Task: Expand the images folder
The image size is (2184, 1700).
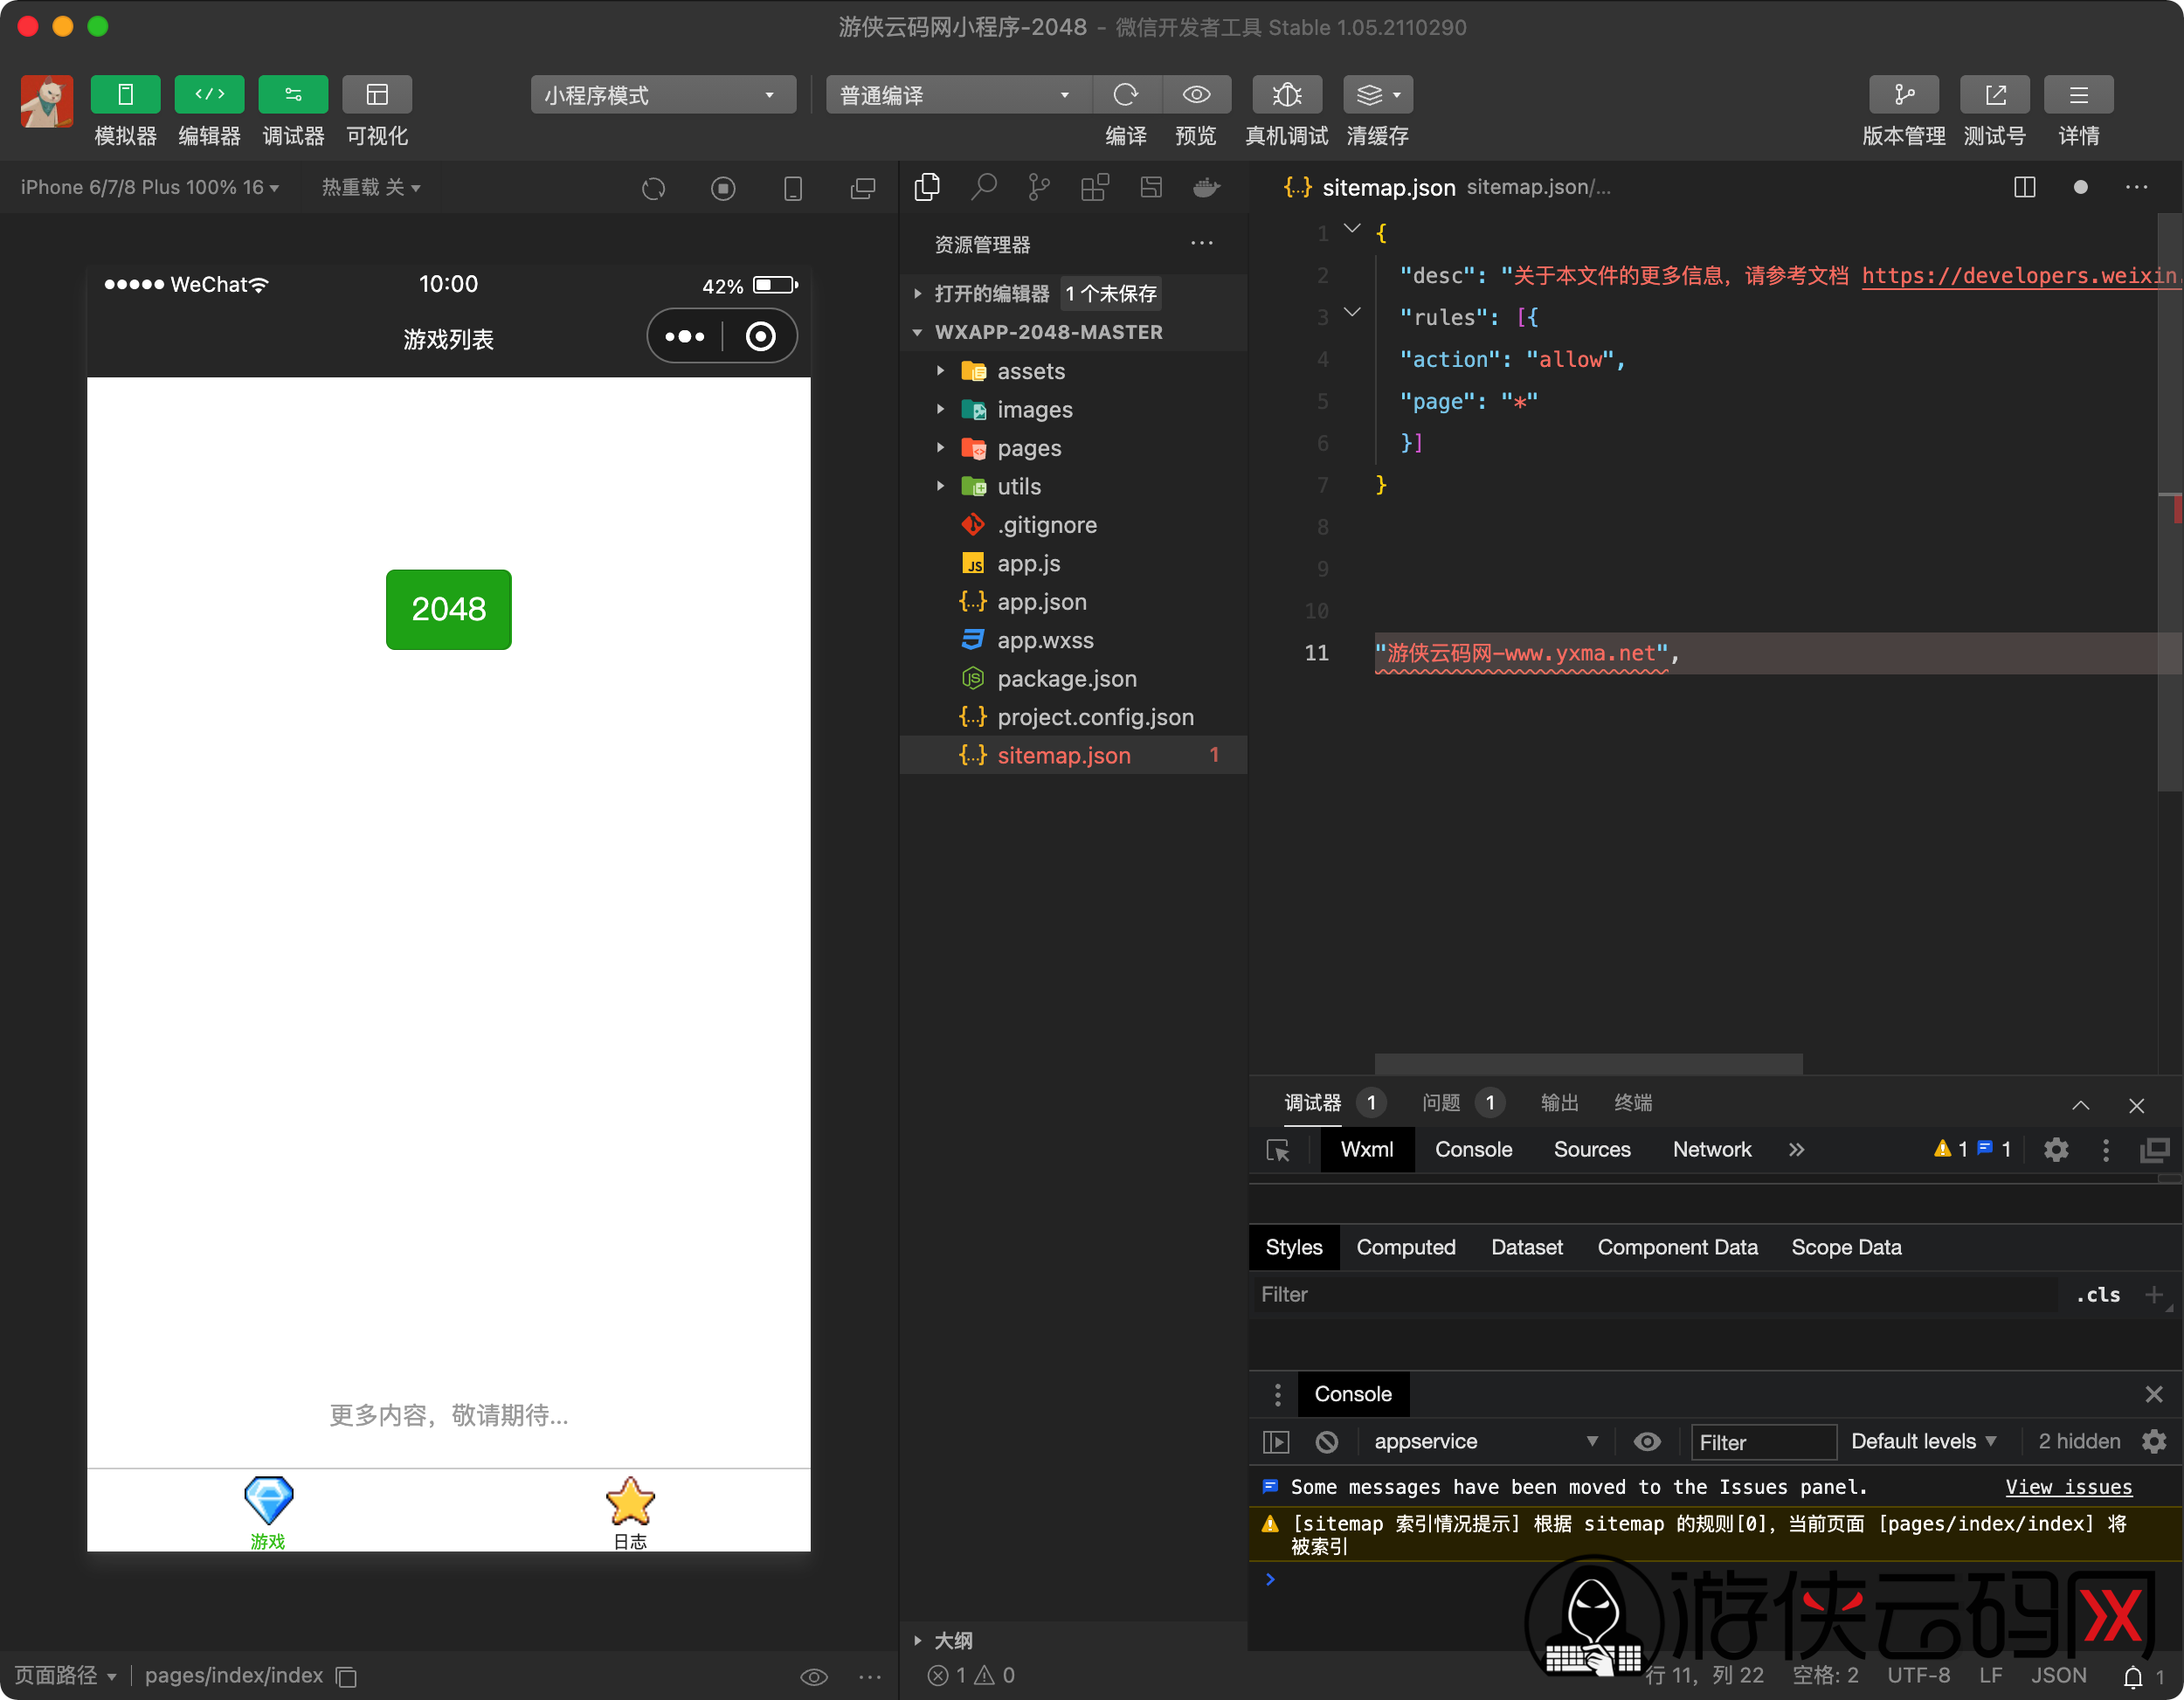Action: click(1074, 410)
